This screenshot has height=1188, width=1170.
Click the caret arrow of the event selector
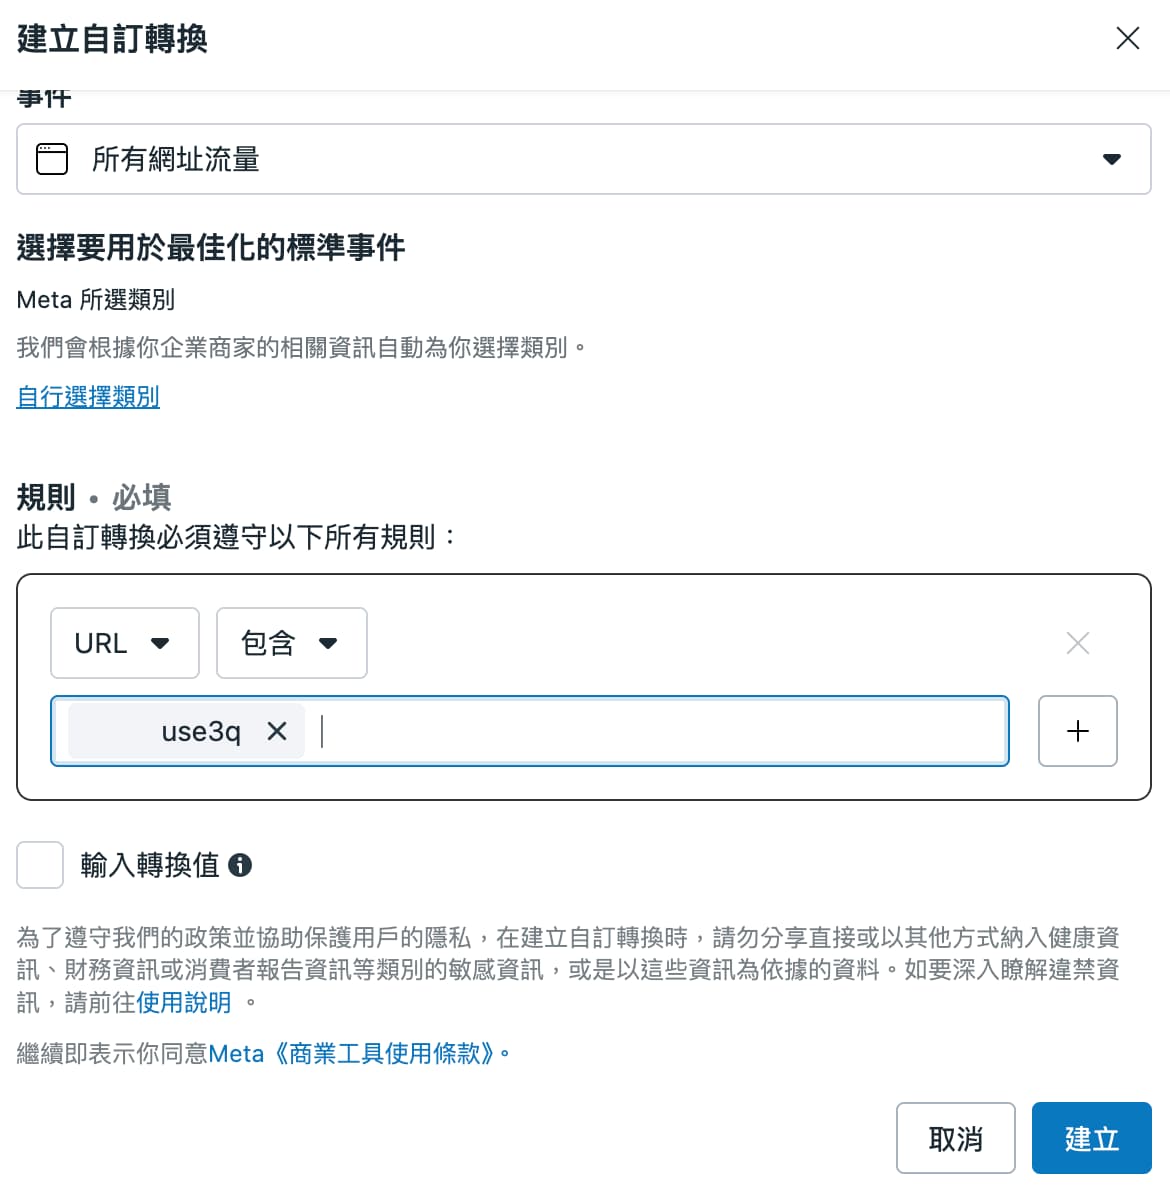pos(1112,159)
